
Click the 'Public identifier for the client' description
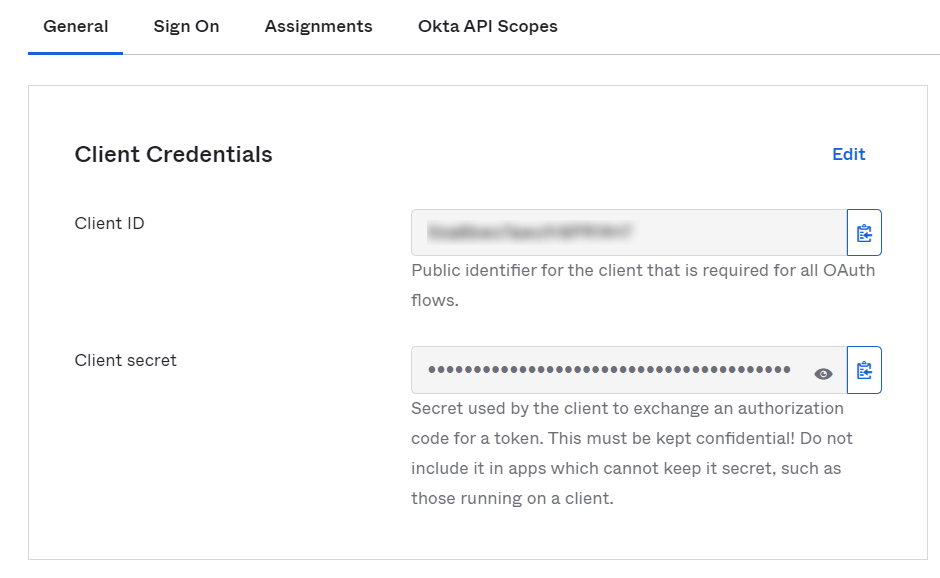pos(643,285)
